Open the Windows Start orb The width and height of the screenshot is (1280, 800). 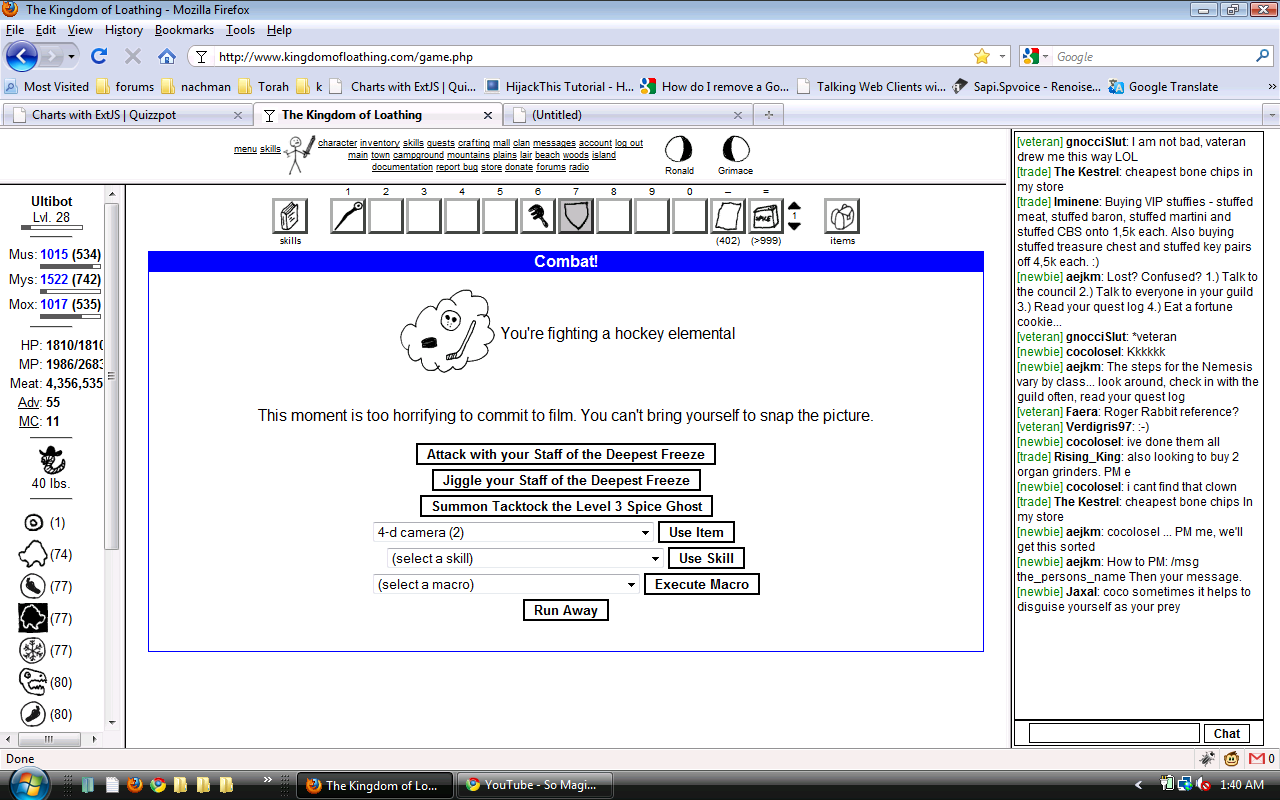[x=30, y=782]
